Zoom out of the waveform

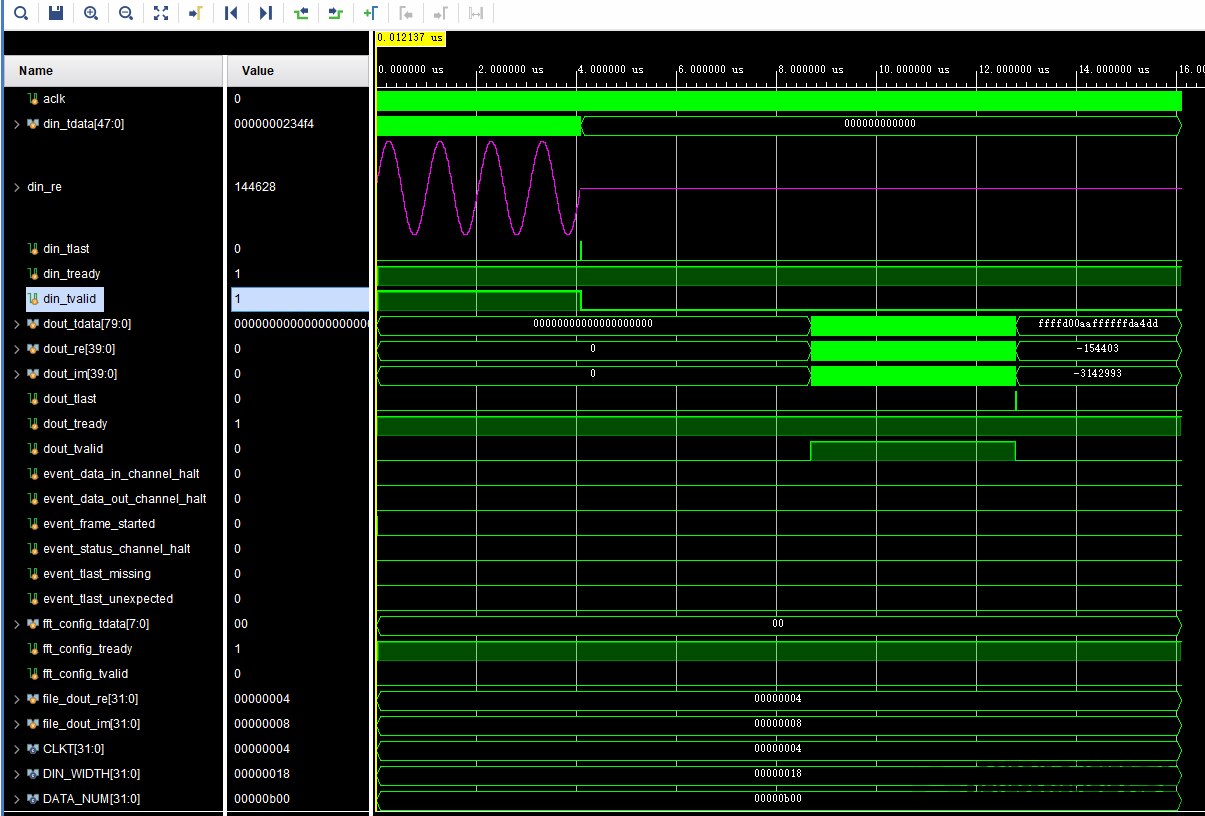(x=124, y=13)
